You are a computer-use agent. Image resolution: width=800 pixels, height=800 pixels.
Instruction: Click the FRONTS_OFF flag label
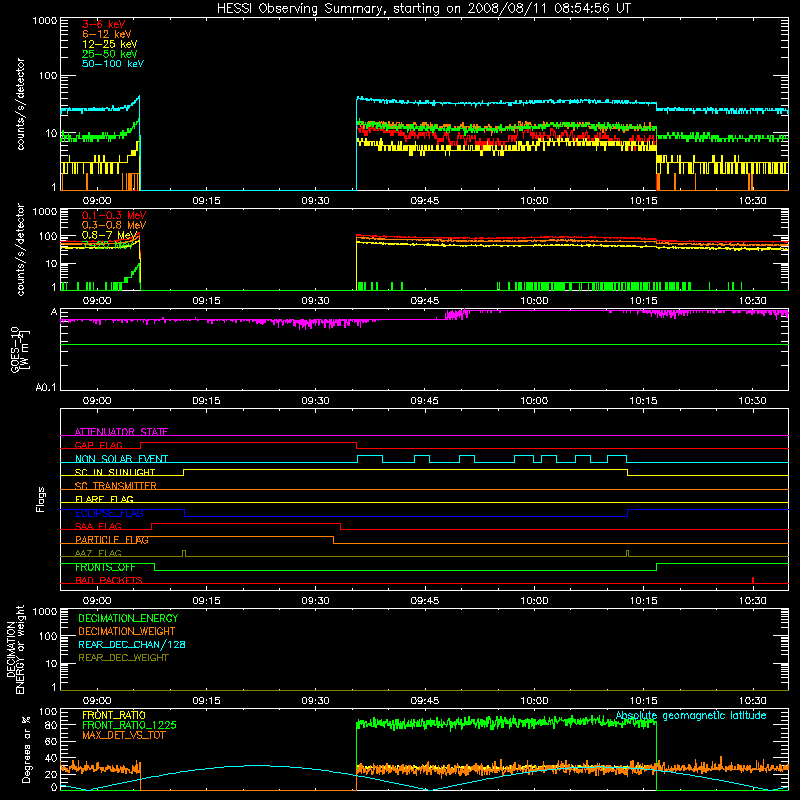105,567
